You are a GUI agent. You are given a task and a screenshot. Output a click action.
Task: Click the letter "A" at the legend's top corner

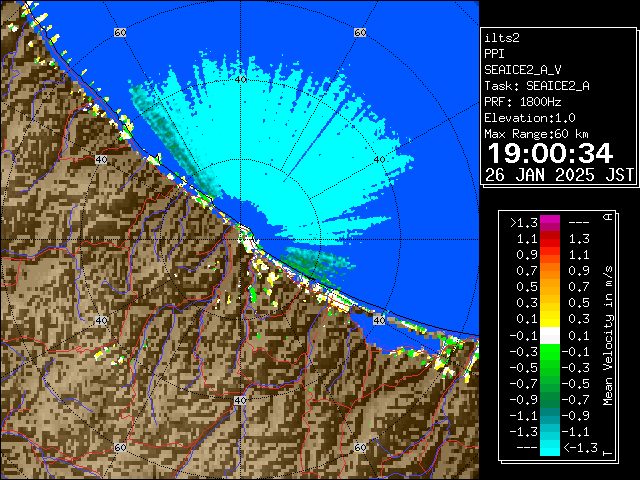coord(608,217)
